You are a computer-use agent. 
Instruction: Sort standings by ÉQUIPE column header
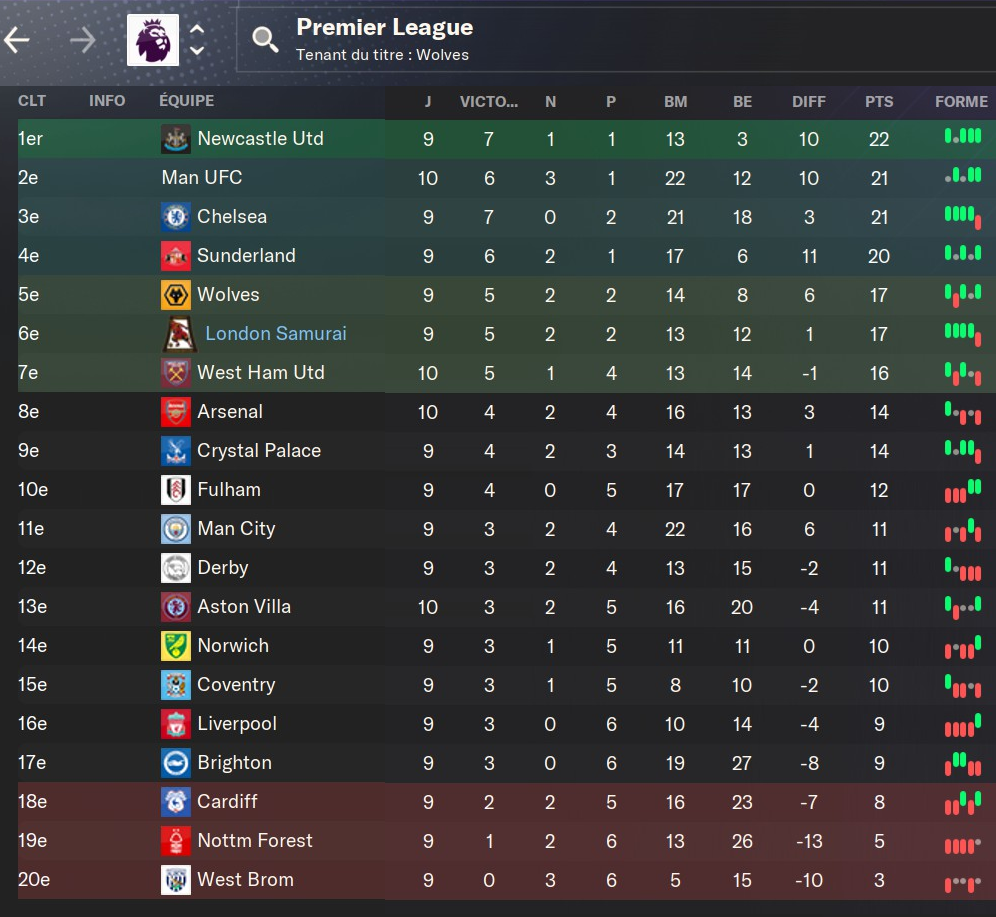[x=187, y=100]
